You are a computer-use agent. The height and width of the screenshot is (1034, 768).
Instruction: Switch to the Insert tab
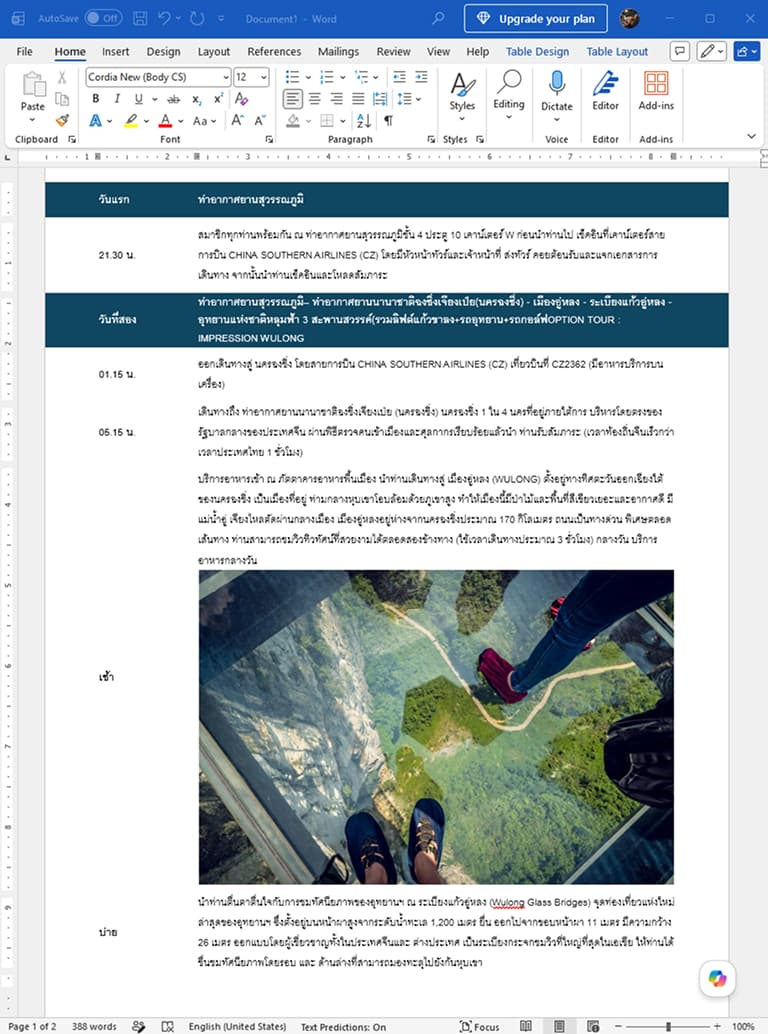coord(115,51)
